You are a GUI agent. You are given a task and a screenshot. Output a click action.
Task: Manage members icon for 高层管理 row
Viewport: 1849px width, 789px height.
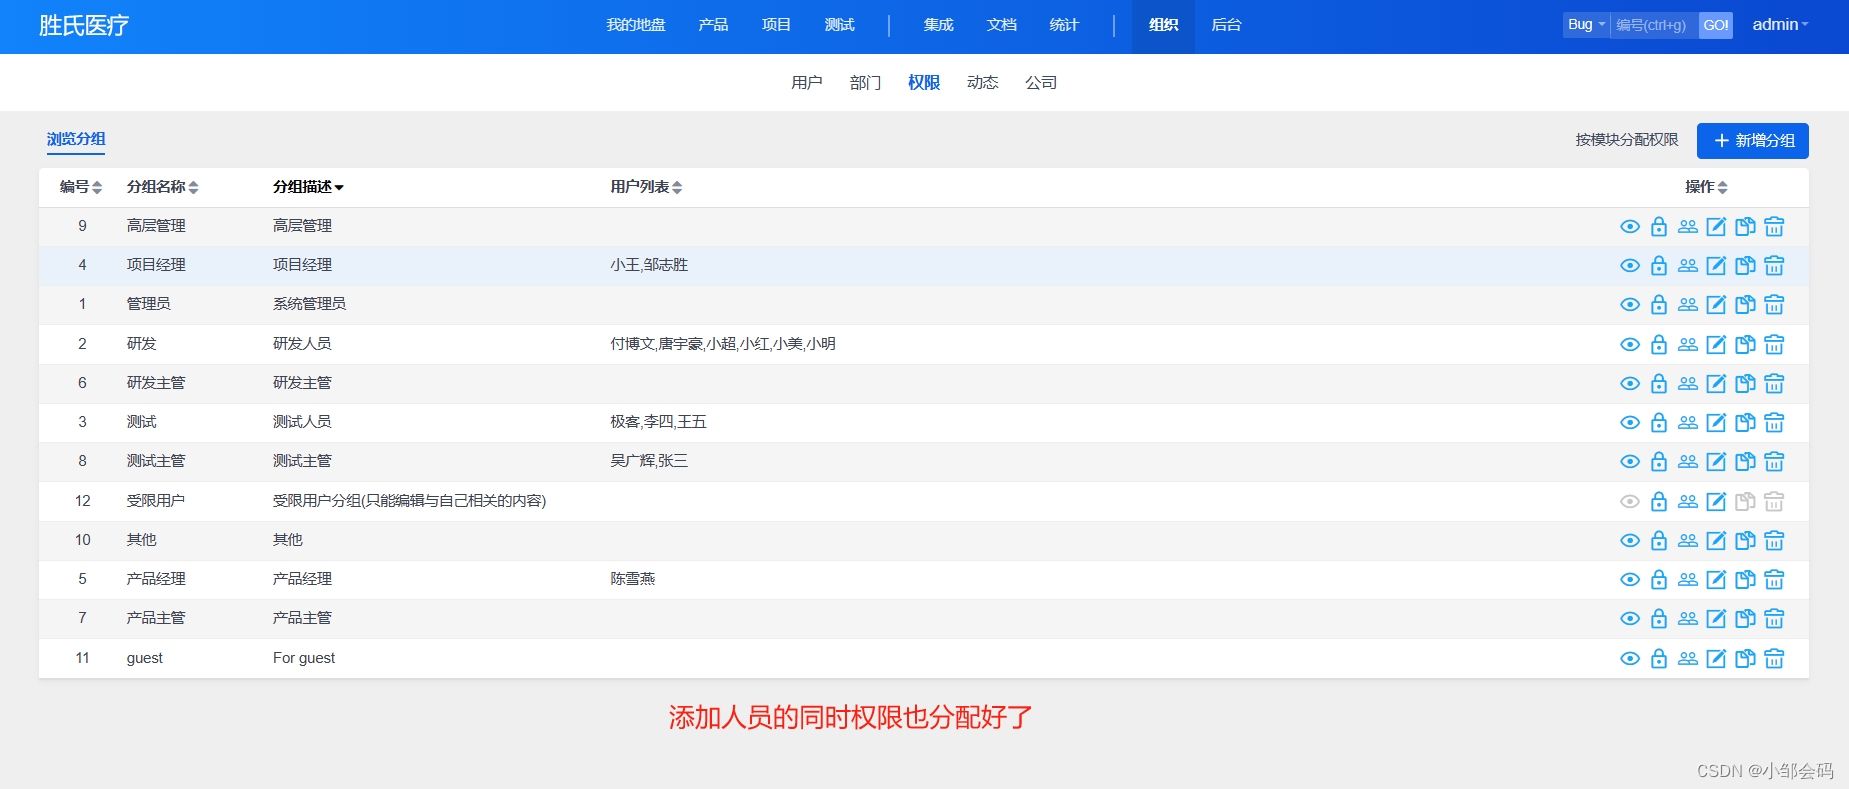(x=1688, y=227)
